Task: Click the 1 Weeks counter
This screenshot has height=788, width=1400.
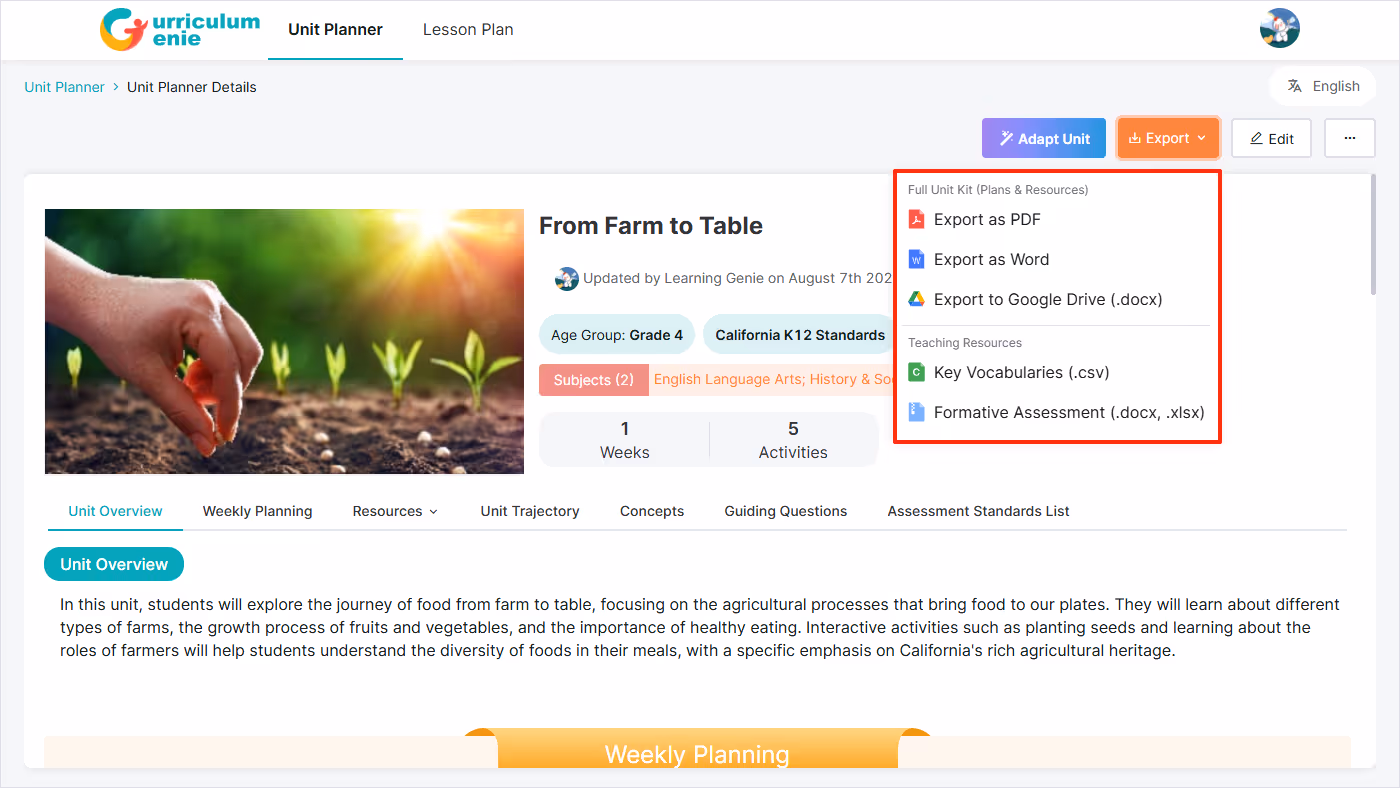Action: tap(625, 440)
